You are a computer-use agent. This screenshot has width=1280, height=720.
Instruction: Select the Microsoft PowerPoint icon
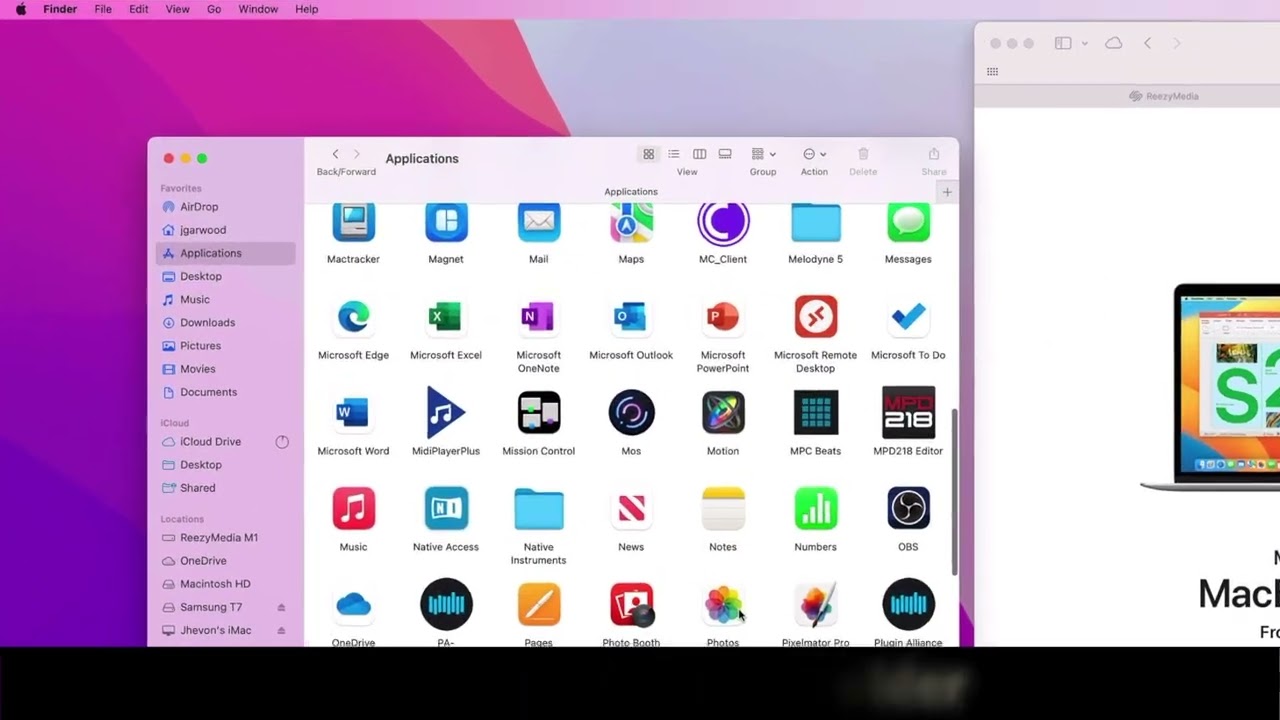point(723,317)
